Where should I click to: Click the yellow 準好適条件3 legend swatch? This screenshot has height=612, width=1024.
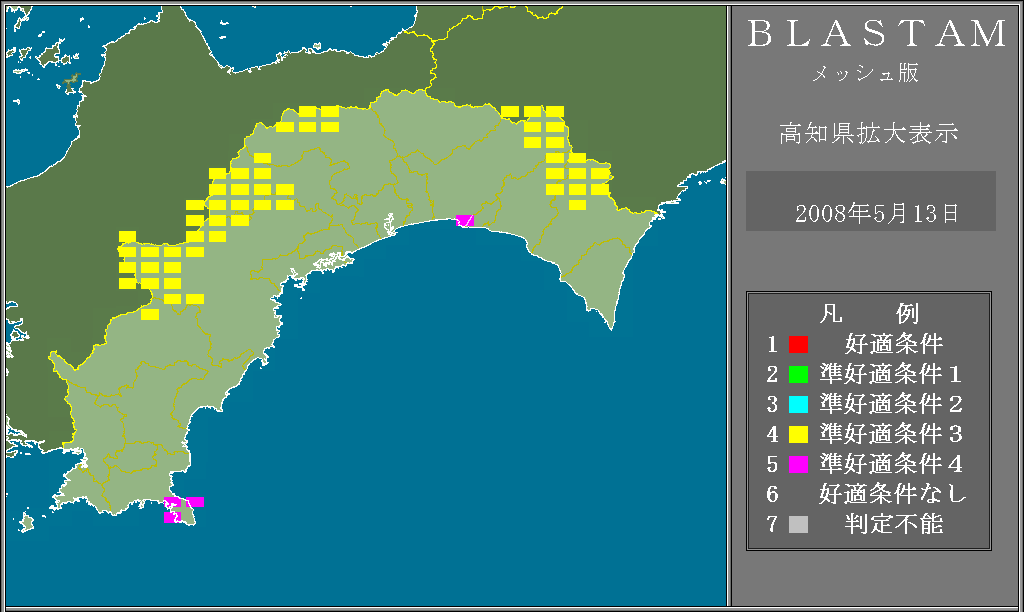click(798, 435)
